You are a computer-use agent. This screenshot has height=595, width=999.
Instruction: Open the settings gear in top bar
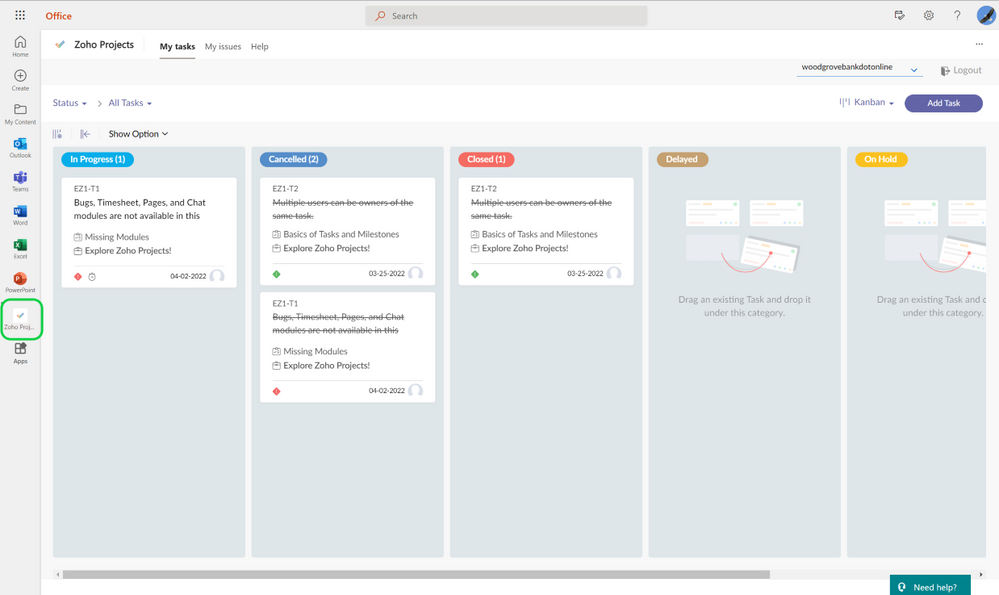pos(929,15)
